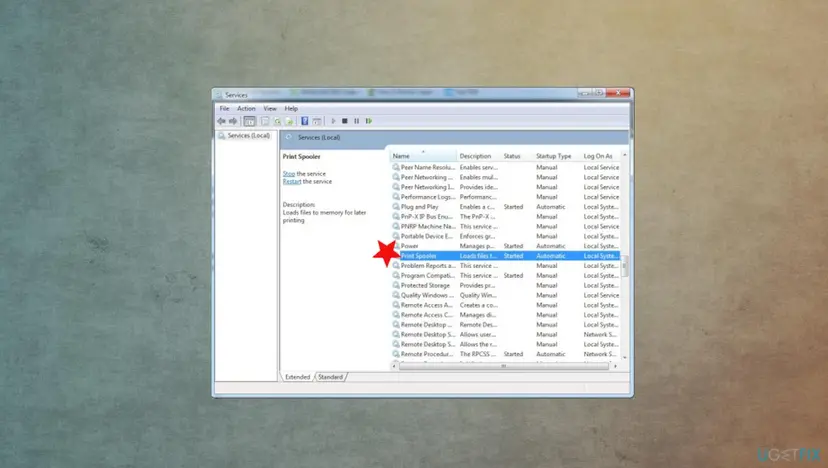Toggle the Show/Hide Console Tree toolbar icon
The width and height of the screenshot is (828, 468).
click(249, 121)
